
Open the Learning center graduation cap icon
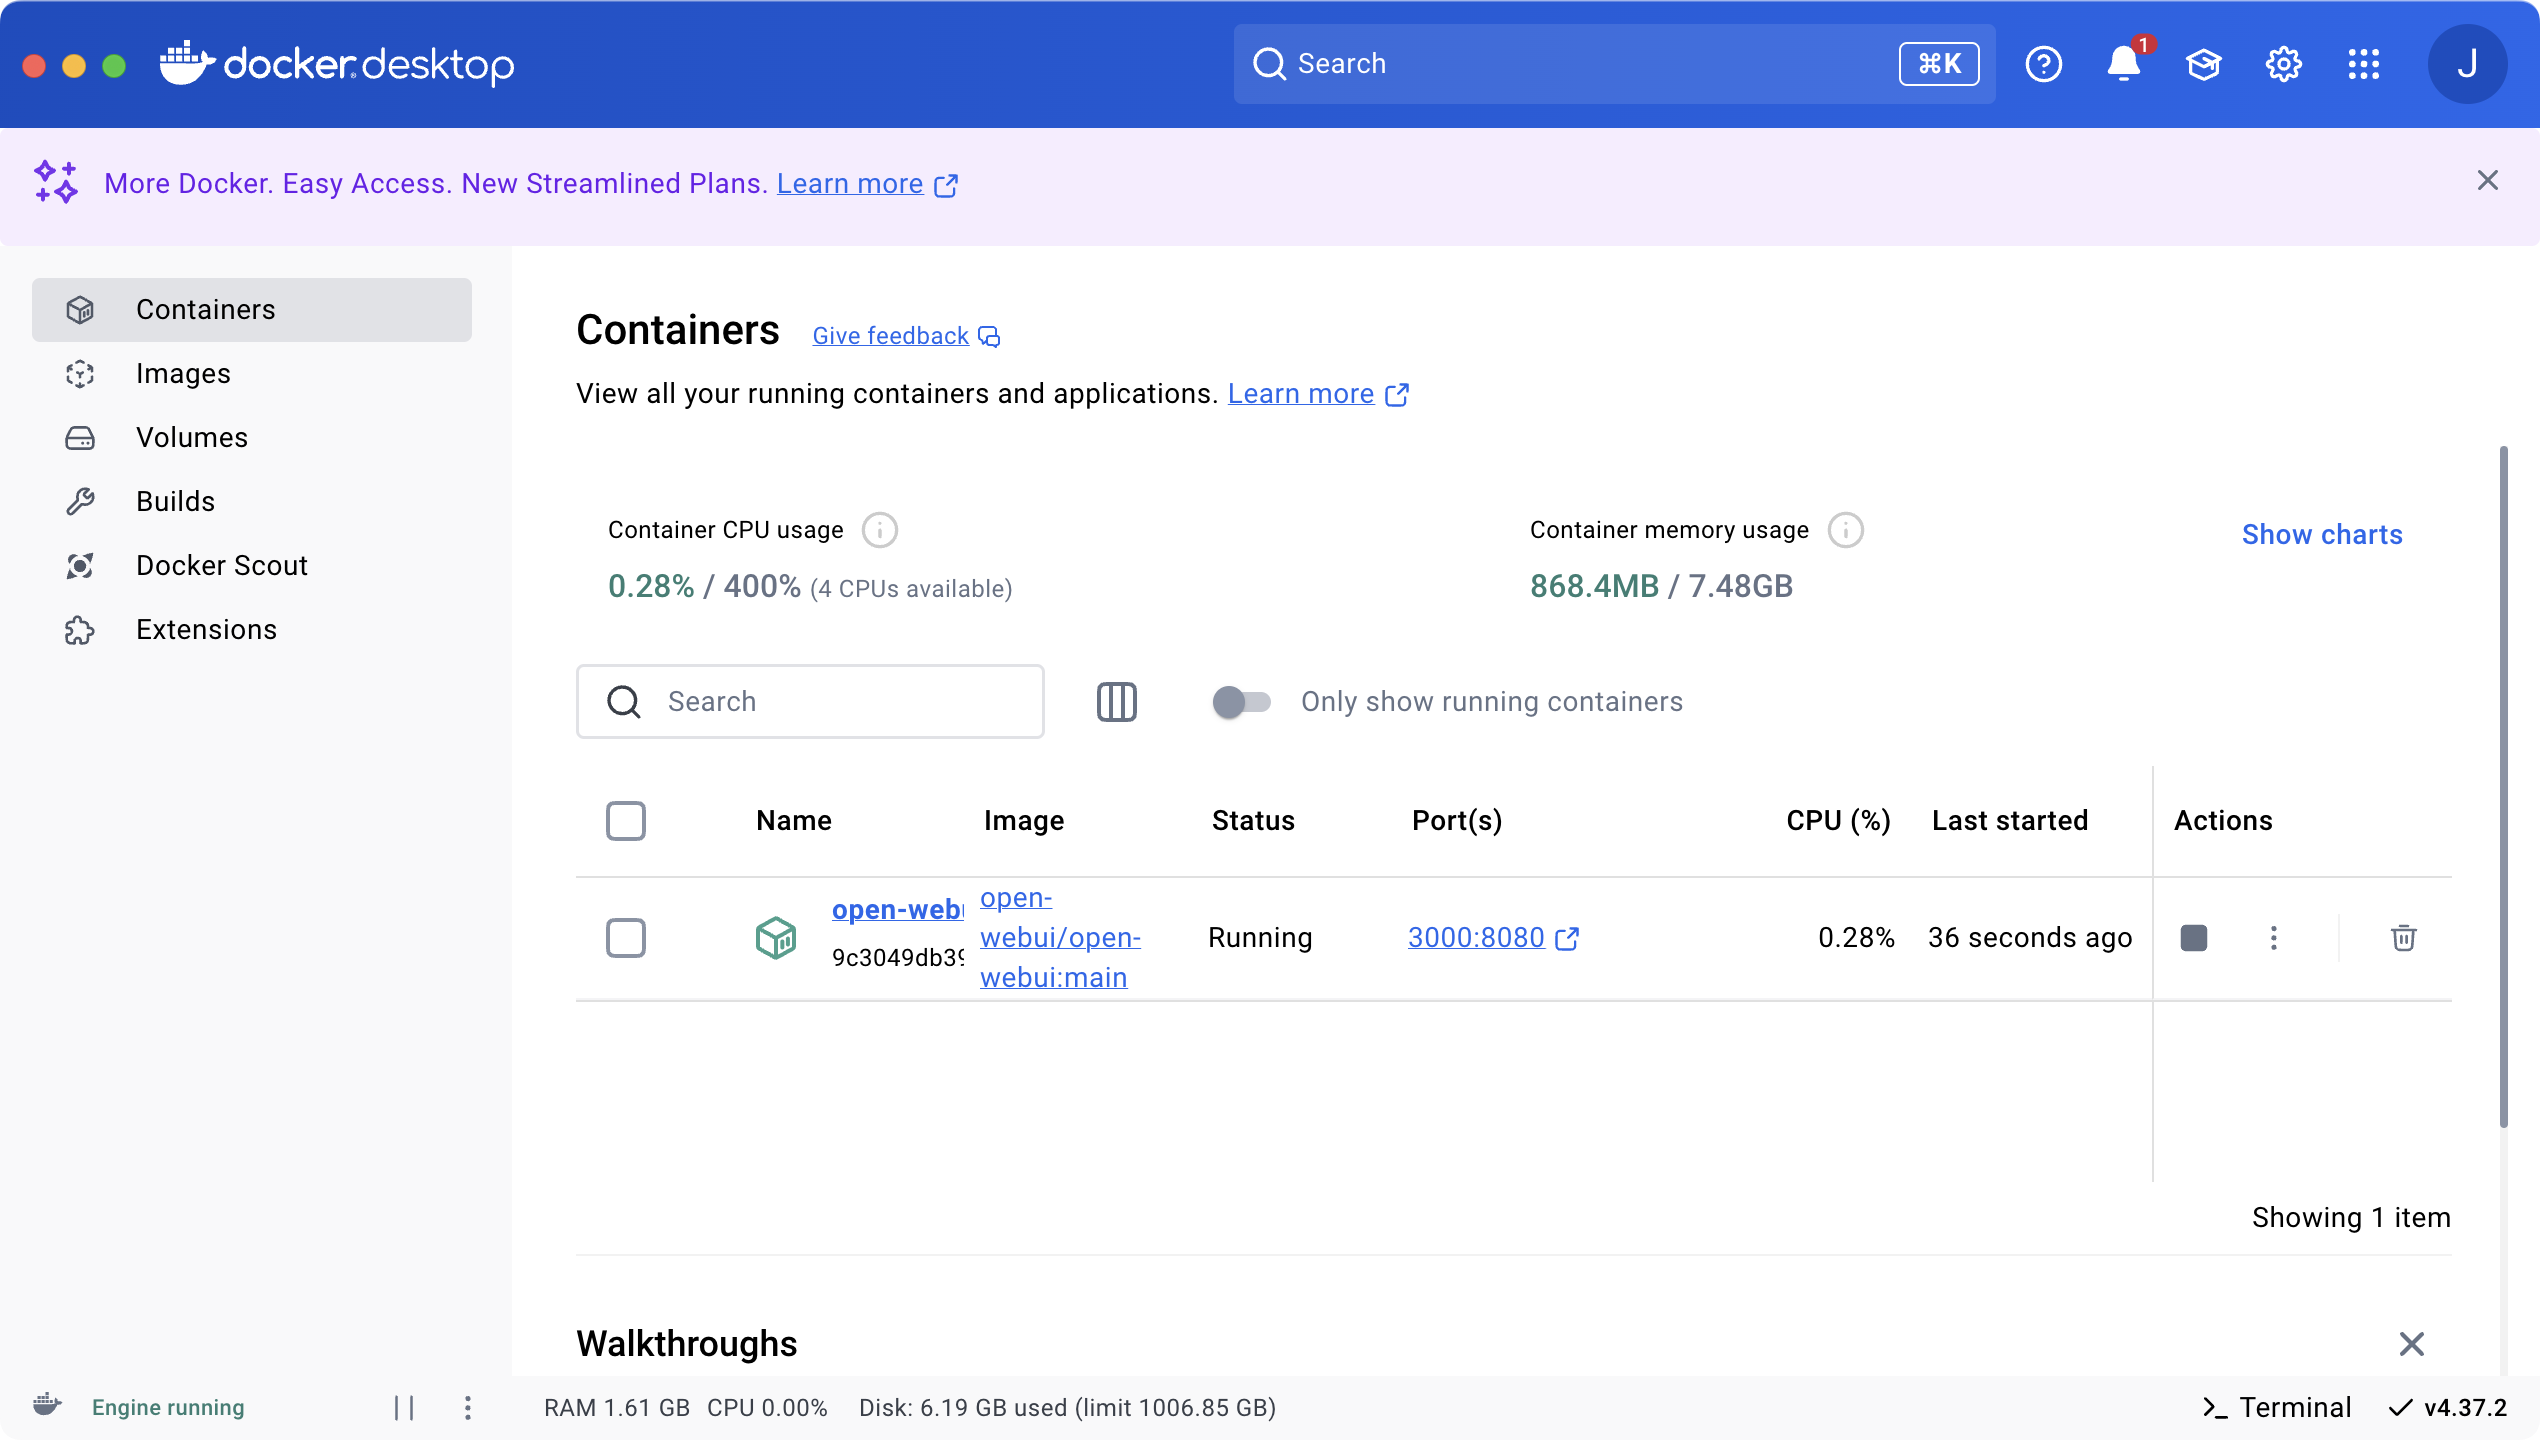tap(2203, 64)
